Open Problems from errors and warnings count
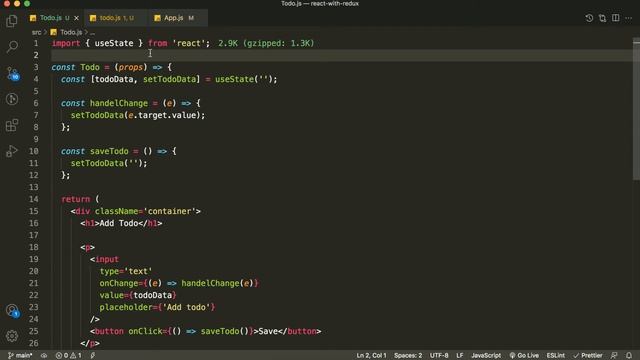Screen dimensions: 640x360 pyautogui.click(x=68, y=356)
